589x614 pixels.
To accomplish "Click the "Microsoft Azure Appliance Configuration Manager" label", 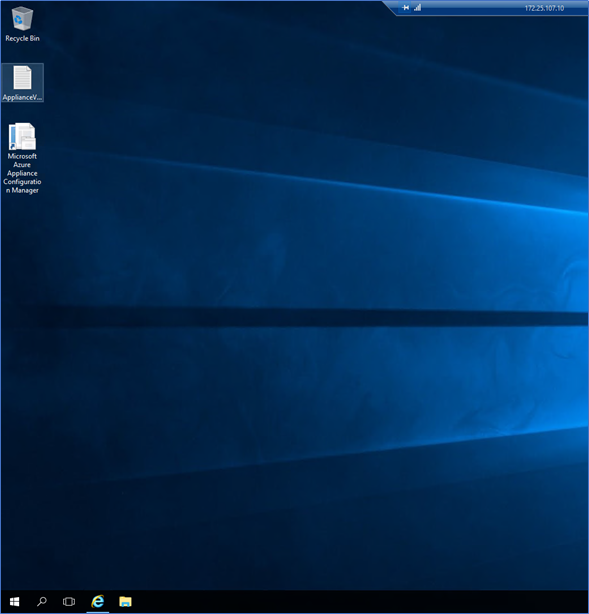I will coord(22,173).
